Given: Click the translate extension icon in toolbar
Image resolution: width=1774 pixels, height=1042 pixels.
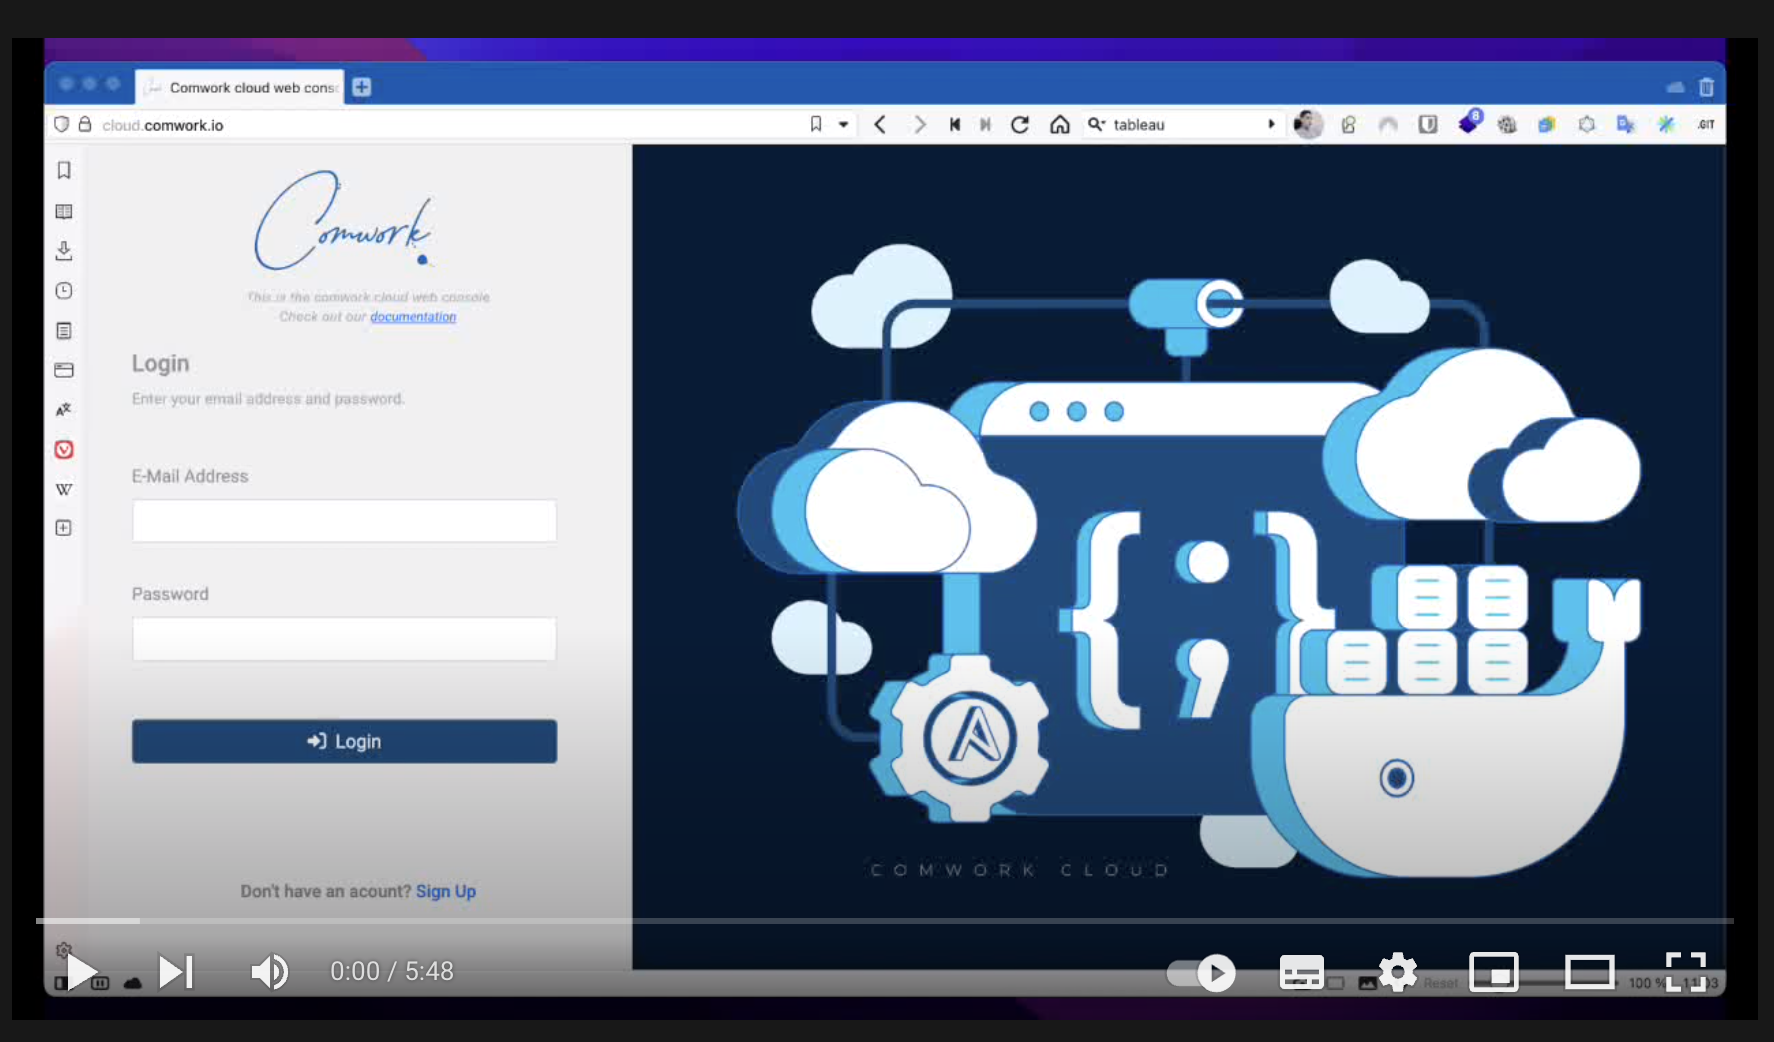Looking at the screenshot, I should coord(1626,124).
